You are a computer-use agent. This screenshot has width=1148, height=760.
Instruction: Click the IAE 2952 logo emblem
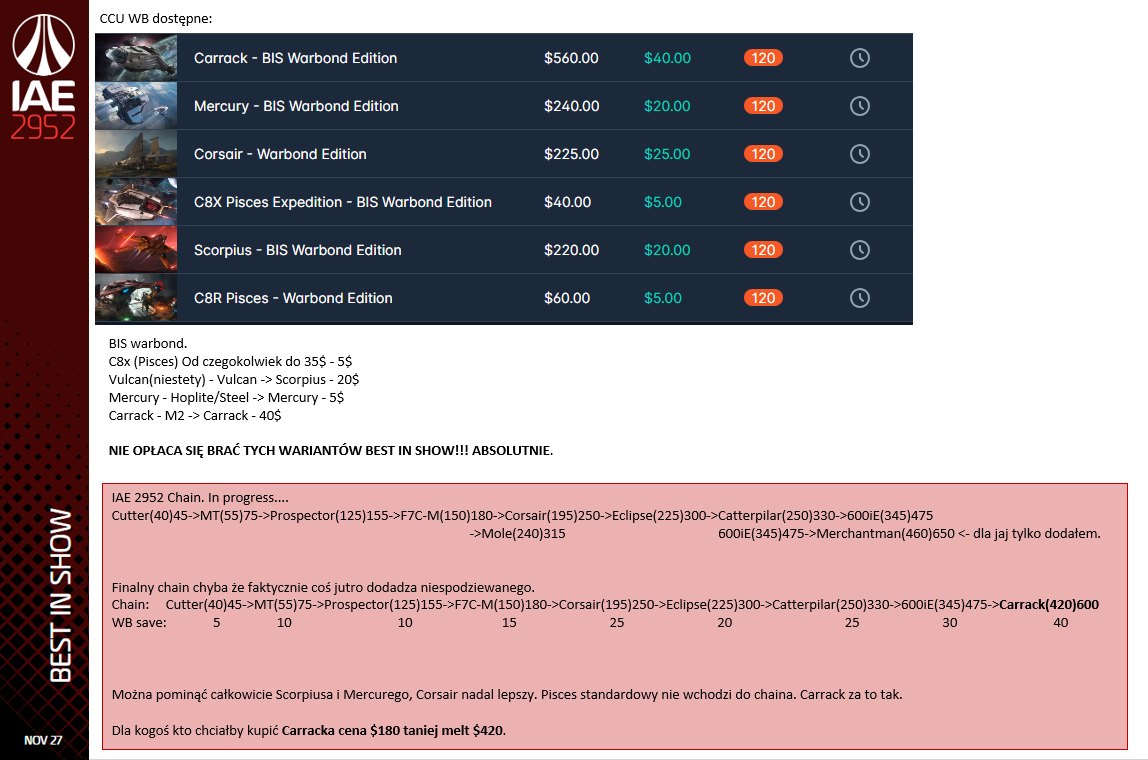click(43, 76)
